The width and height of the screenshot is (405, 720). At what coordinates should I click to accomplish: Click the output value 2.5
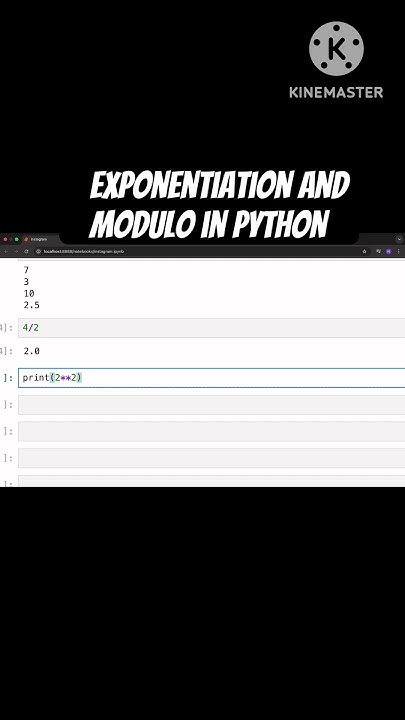[32, 305]
